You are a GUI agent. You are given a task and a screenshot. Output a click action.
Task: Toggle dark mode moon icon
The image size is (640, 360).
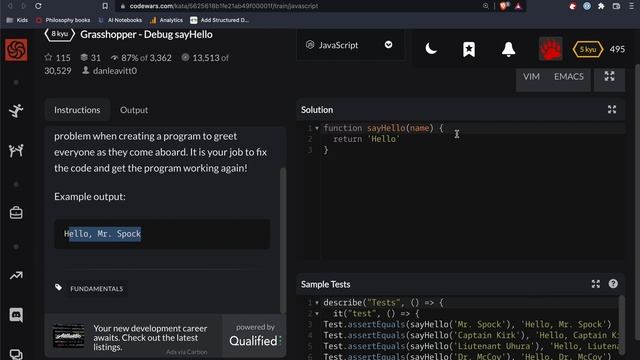point(431,49)
